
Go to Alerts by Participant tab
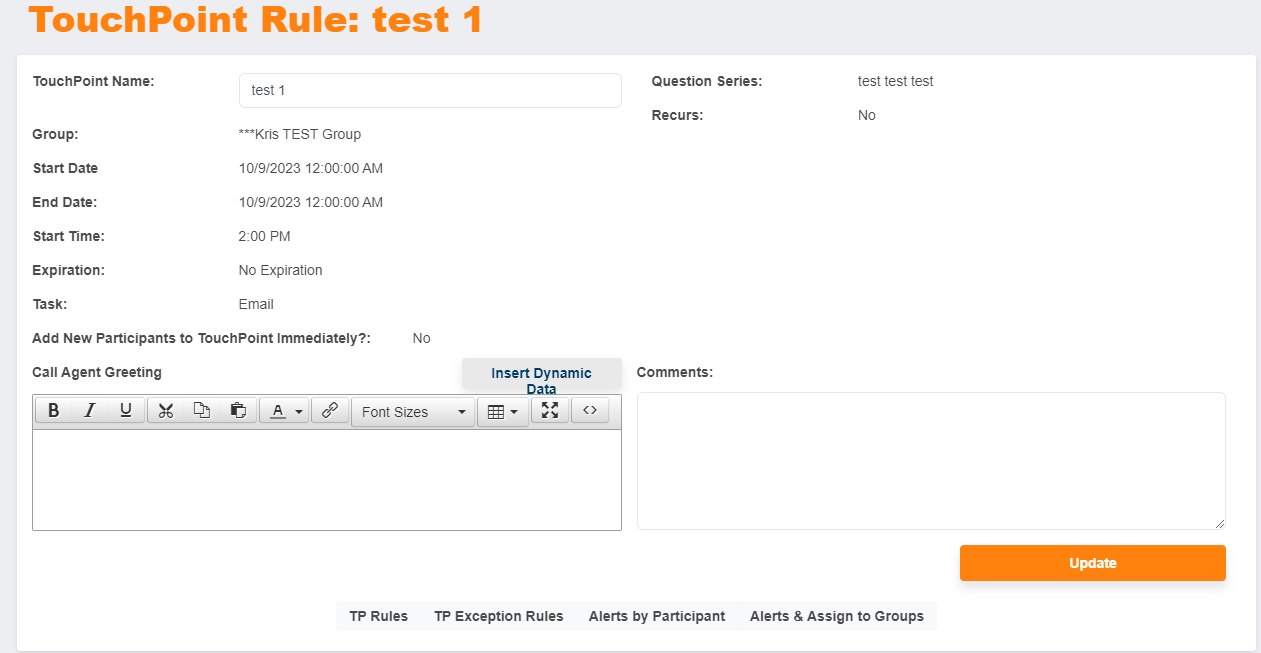point(656,616)
